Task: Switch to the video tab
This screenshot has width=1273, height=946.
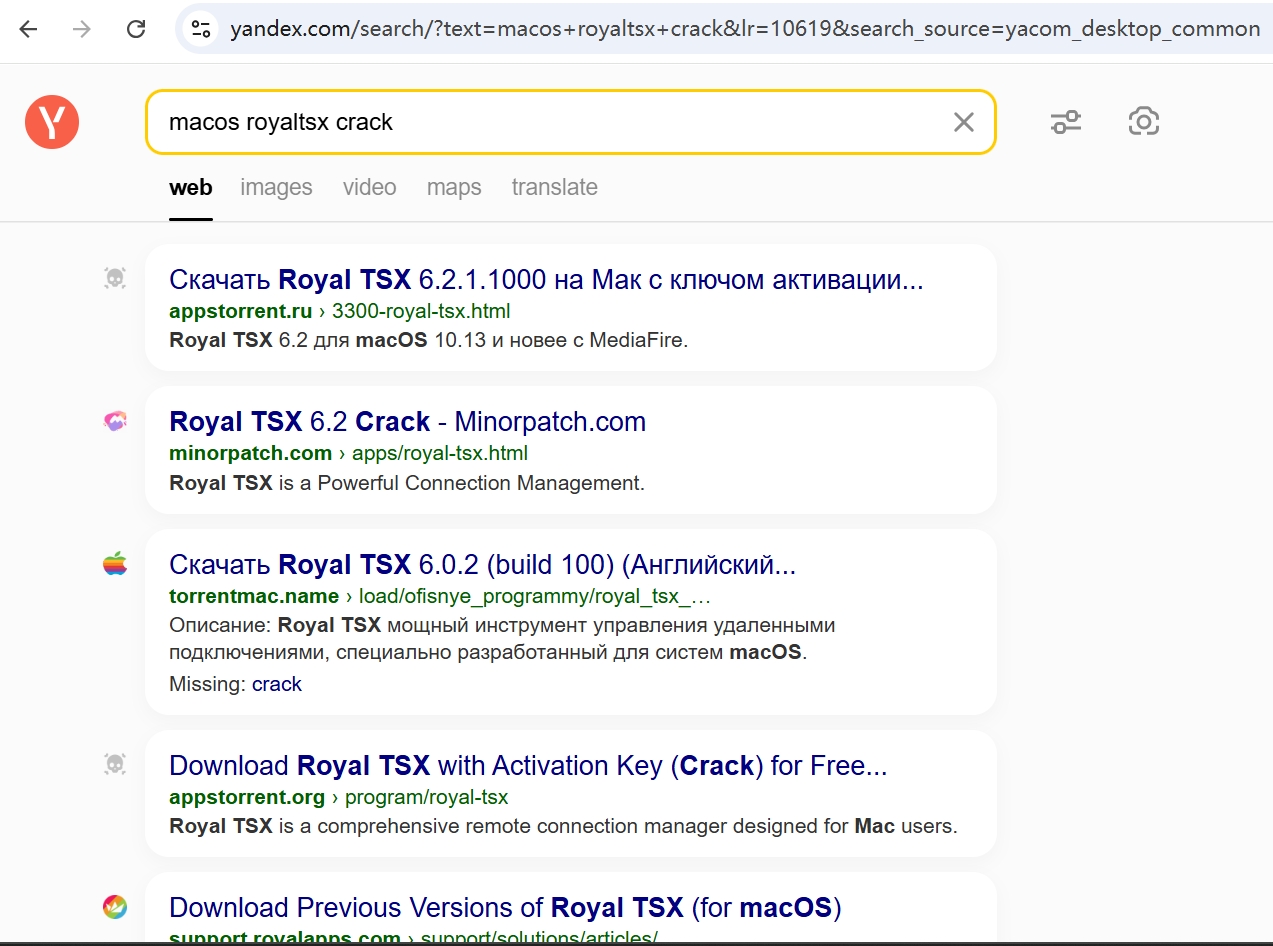Action: (x=369, y=187)
